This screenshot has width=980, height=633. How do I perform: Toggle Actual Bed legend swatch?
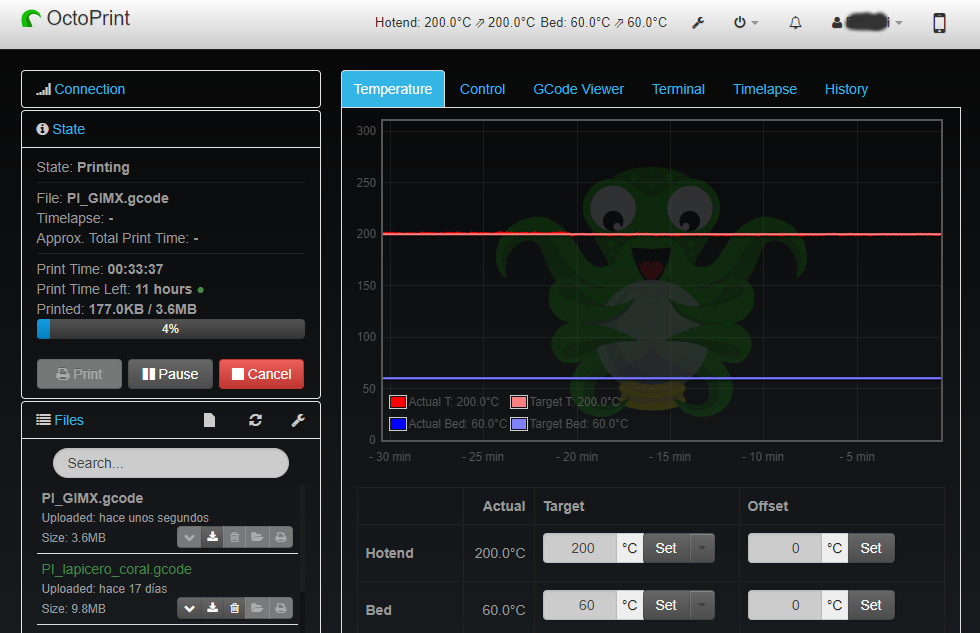tap(398, 424)
